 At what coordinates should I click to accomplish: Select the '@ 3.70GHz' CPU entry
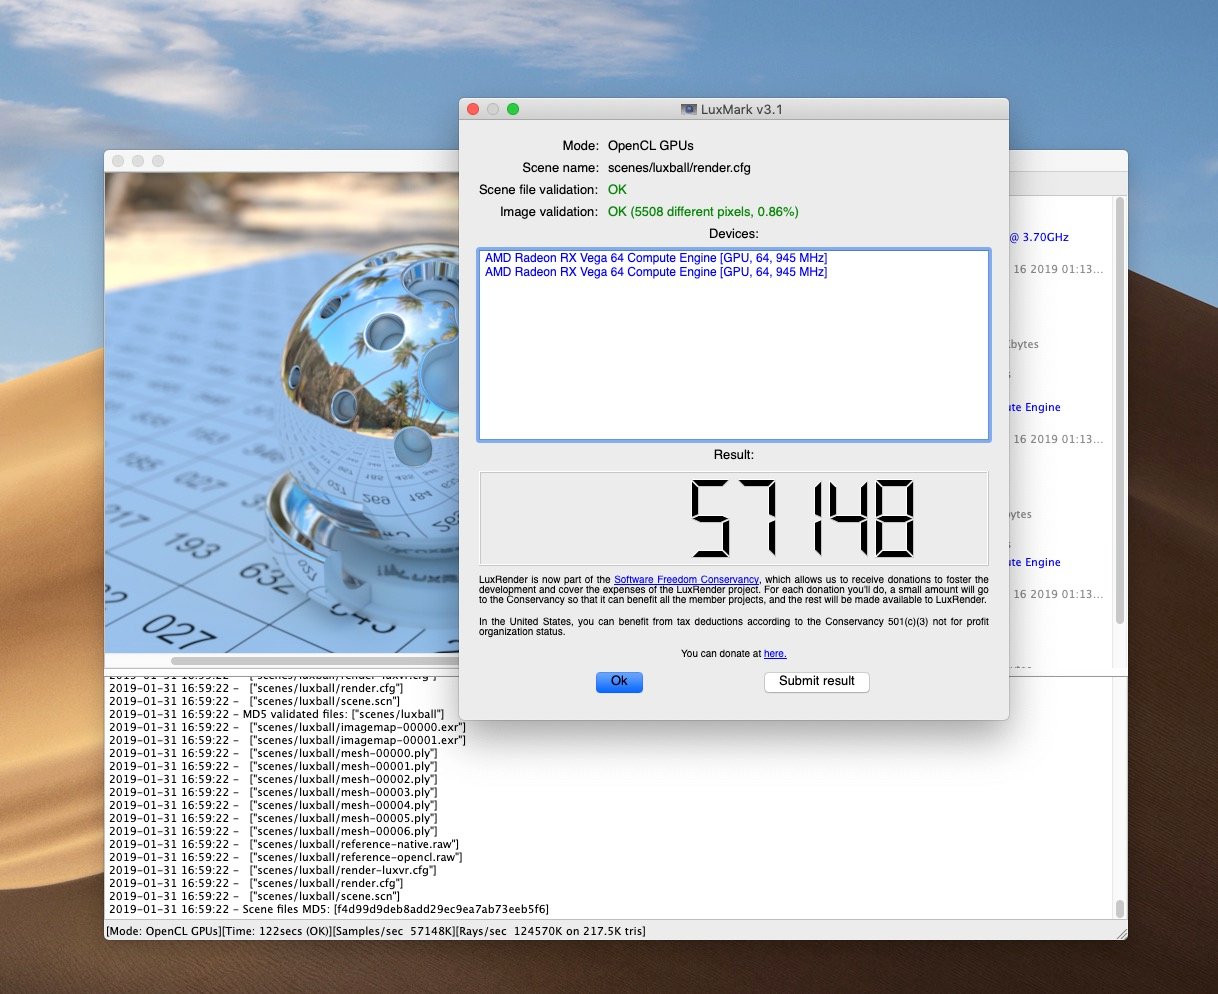(x=1039, y=238)
